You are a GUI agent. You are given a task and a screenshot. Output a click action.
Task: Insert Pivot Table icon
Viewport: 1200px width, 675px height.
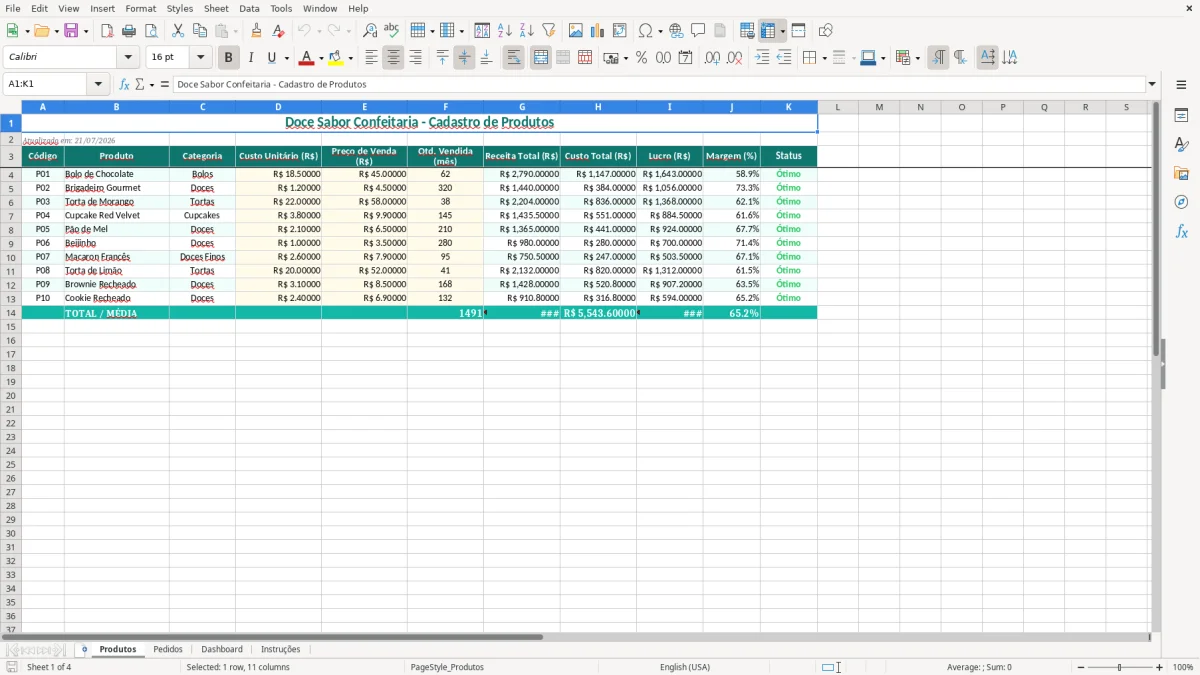tap(620, 31)
